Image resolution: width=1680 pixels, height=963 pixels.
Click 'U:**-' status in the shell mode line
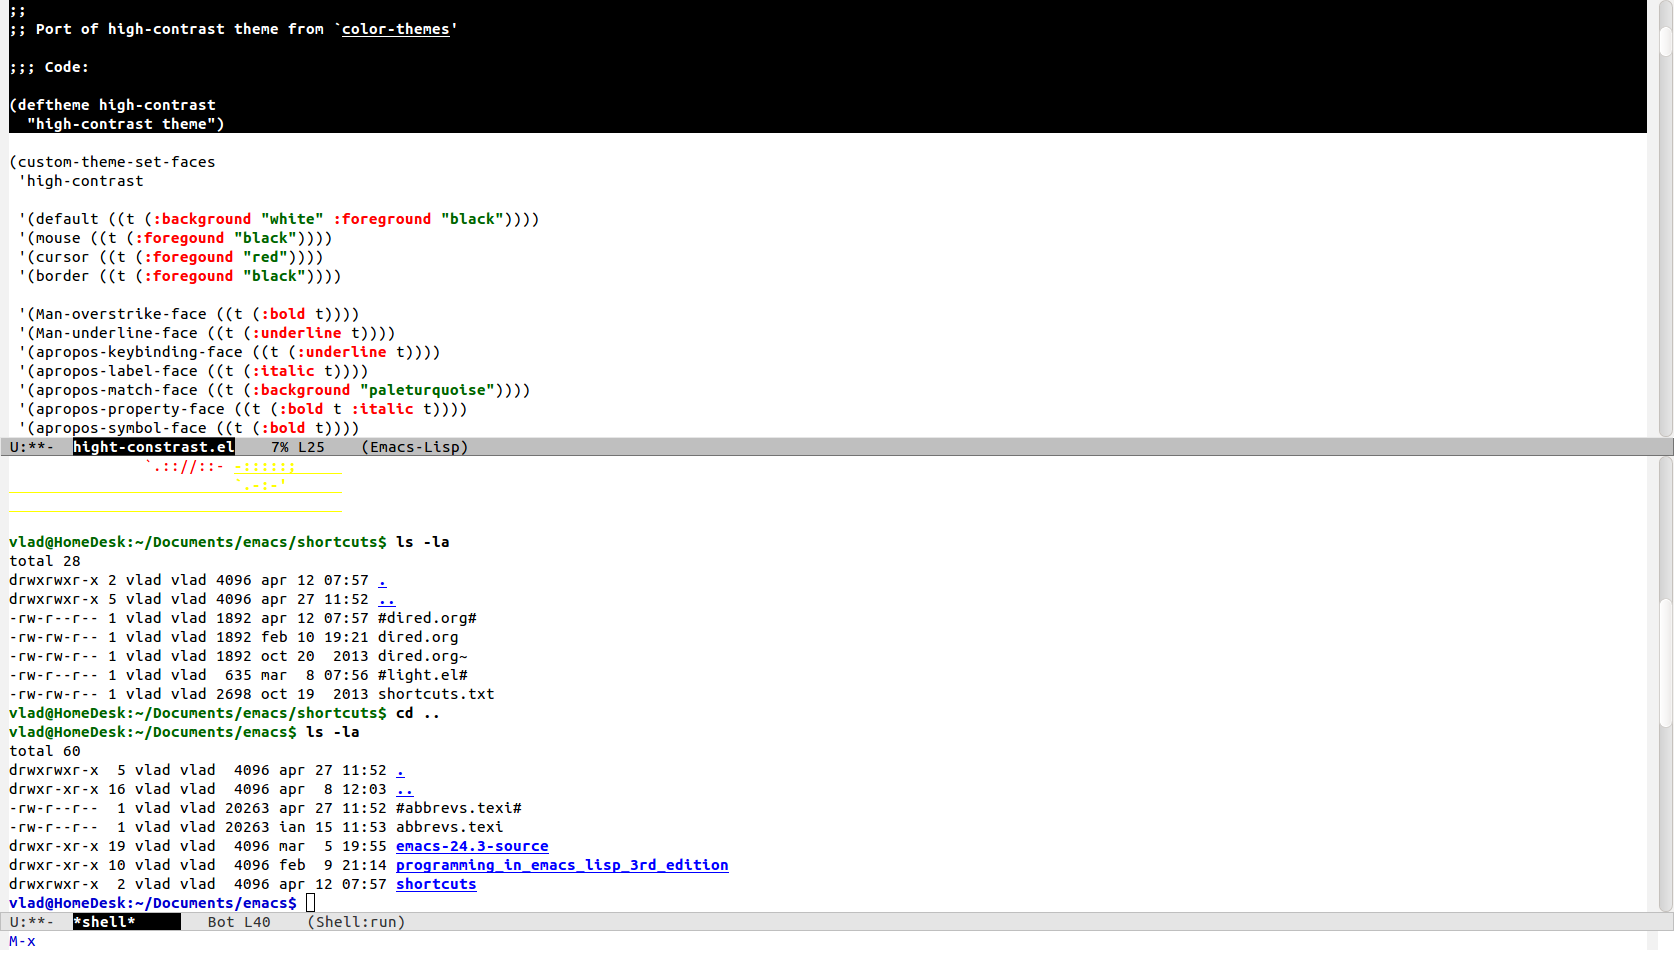[x=32, y=922]
